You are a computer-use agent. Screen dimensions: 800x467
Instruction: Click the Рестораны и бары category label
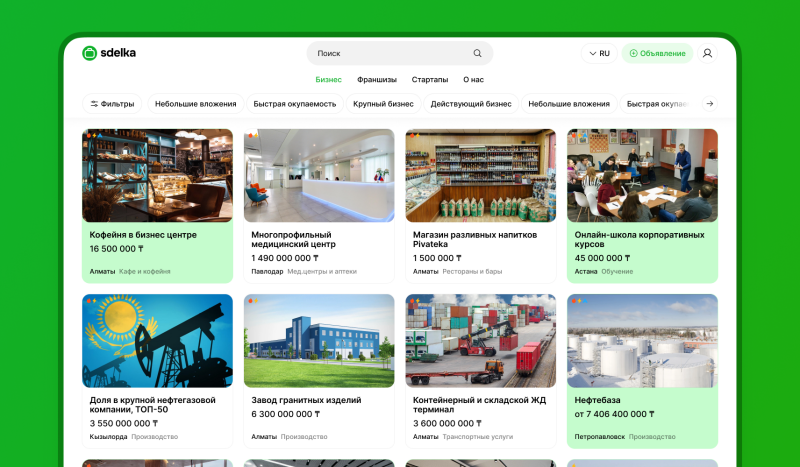(472, 272)
